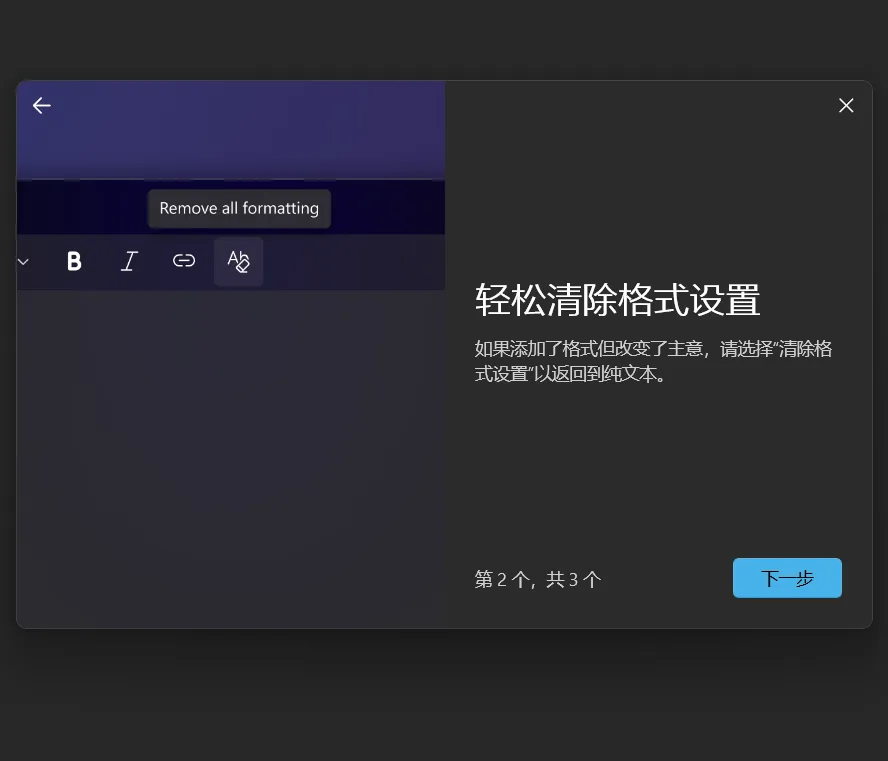Click the 下一步 button
This screenshot has width=888, height=761.
pyautogui.click(x=787, y=578)
